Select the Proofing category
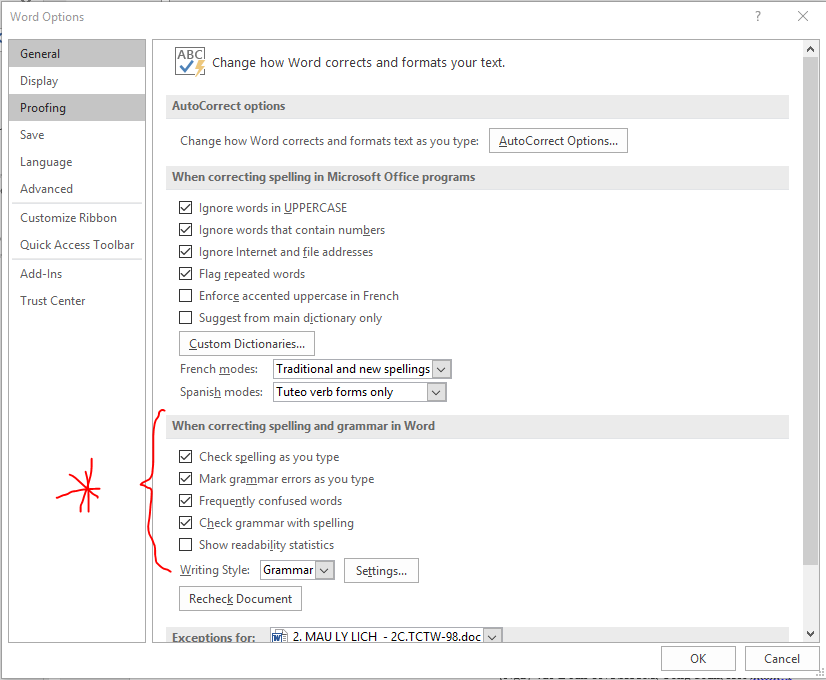 (x=77, y=107)
